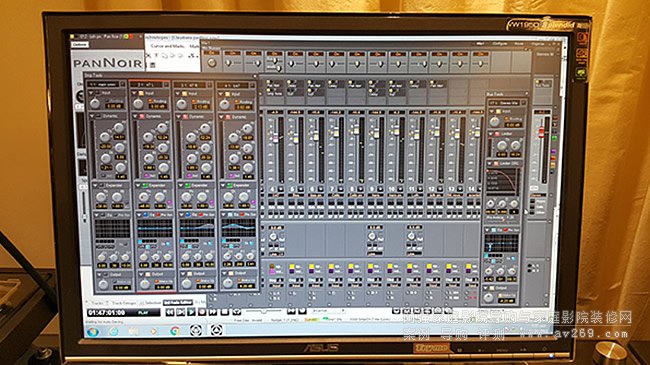Collapse the Dynamic section in second strip
The height and width of the screenshot is (365, 650).
click(x=135, y=117)
